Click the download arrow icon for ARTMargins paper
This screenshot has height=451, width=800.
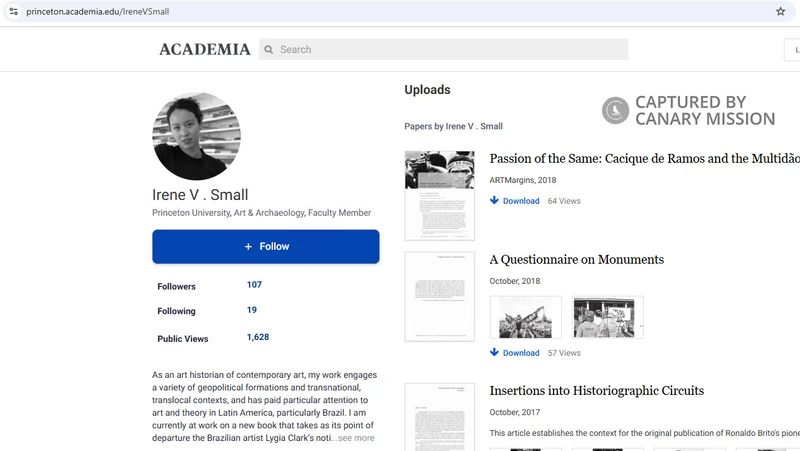click(x=494, y=200)
